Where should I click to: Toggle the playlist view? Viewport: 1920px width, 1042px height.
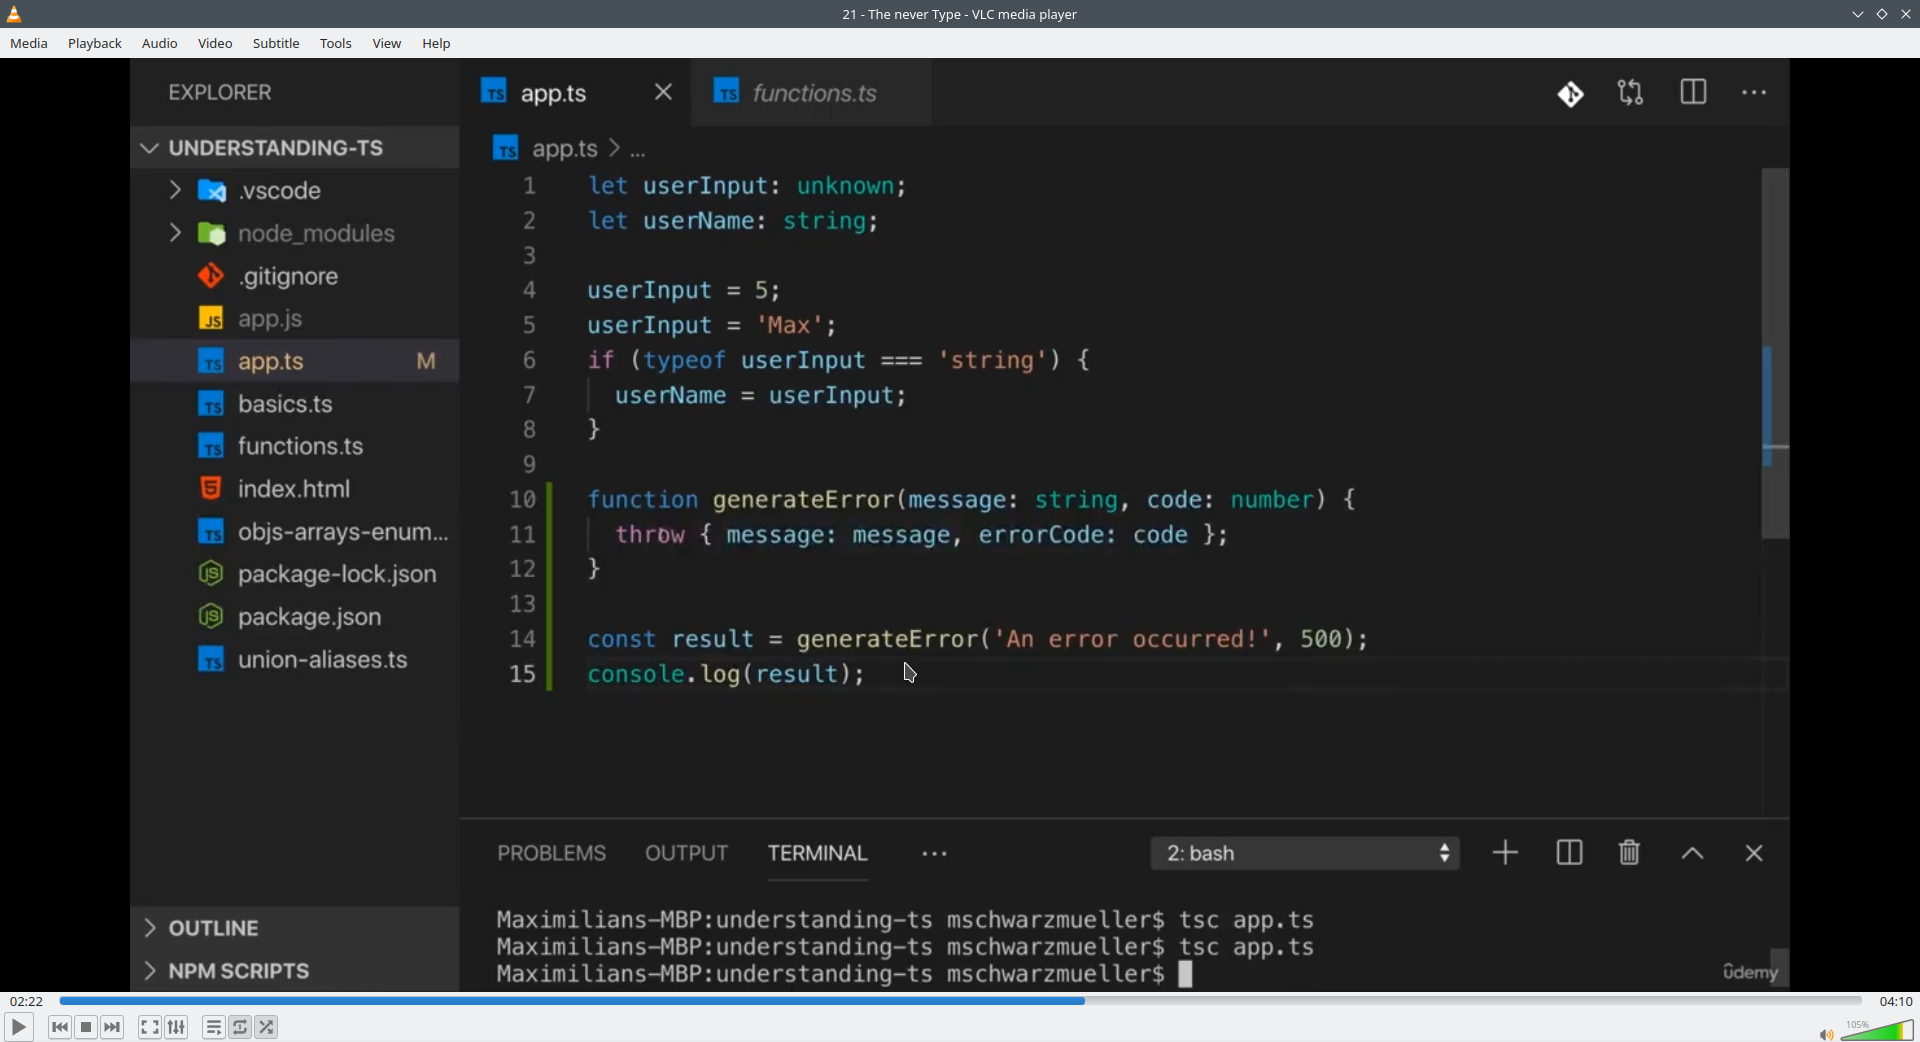pos(213,1027)
